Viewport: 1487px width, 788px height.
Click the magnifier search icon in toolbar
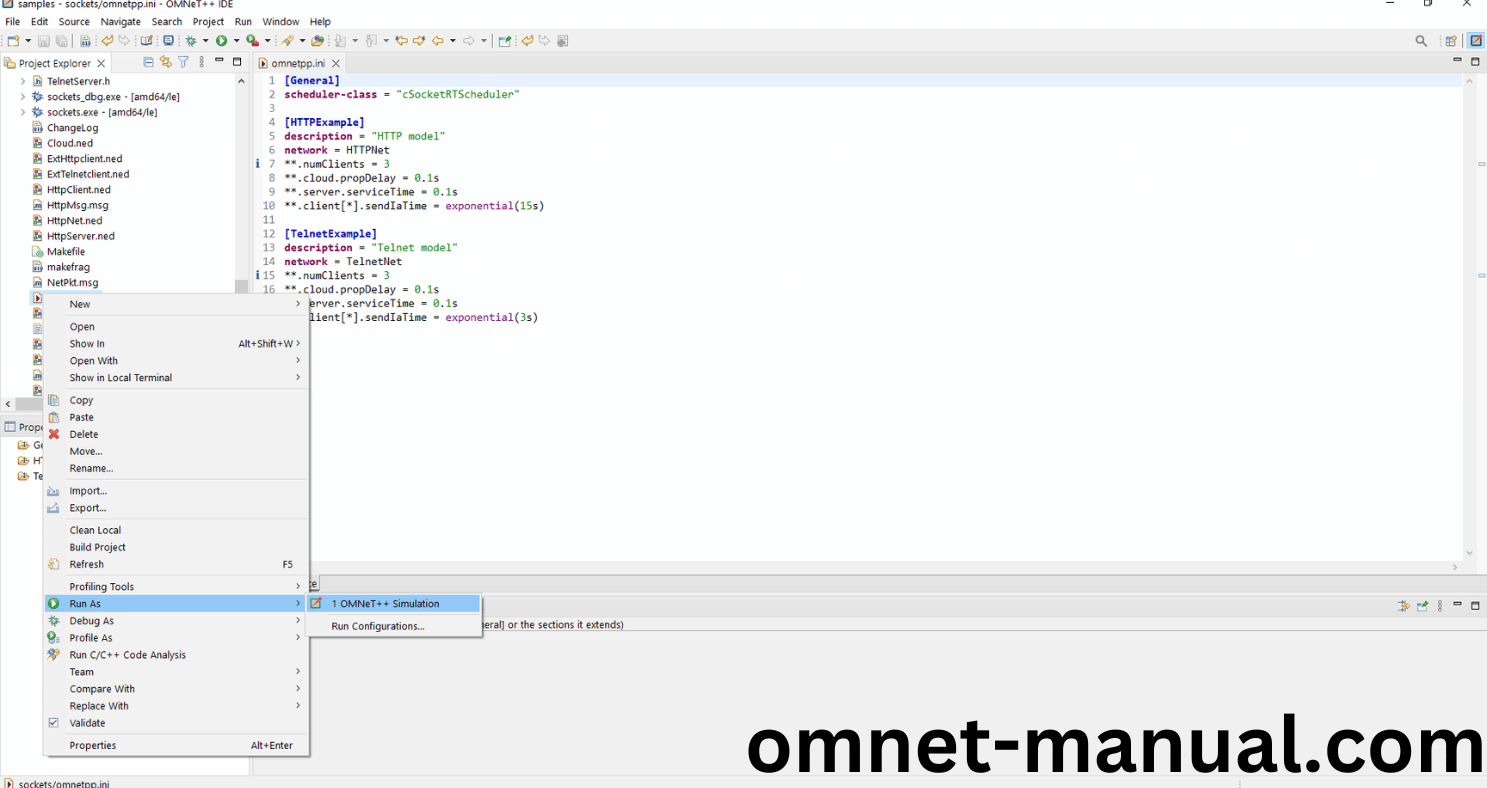(1421, 41)
